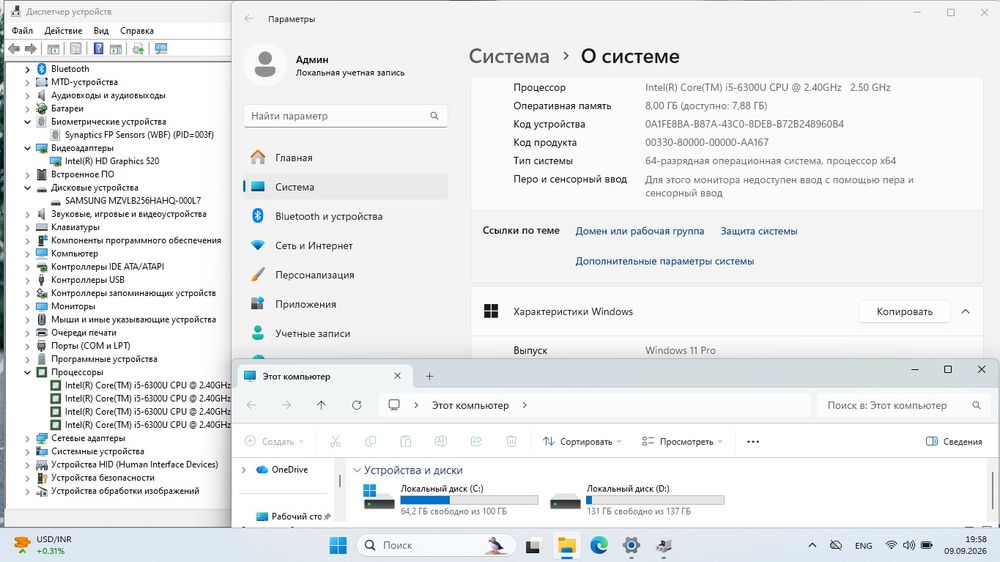Expand OneDrive in Explorer navigation

pyautogui.click(x=244, y=470)
